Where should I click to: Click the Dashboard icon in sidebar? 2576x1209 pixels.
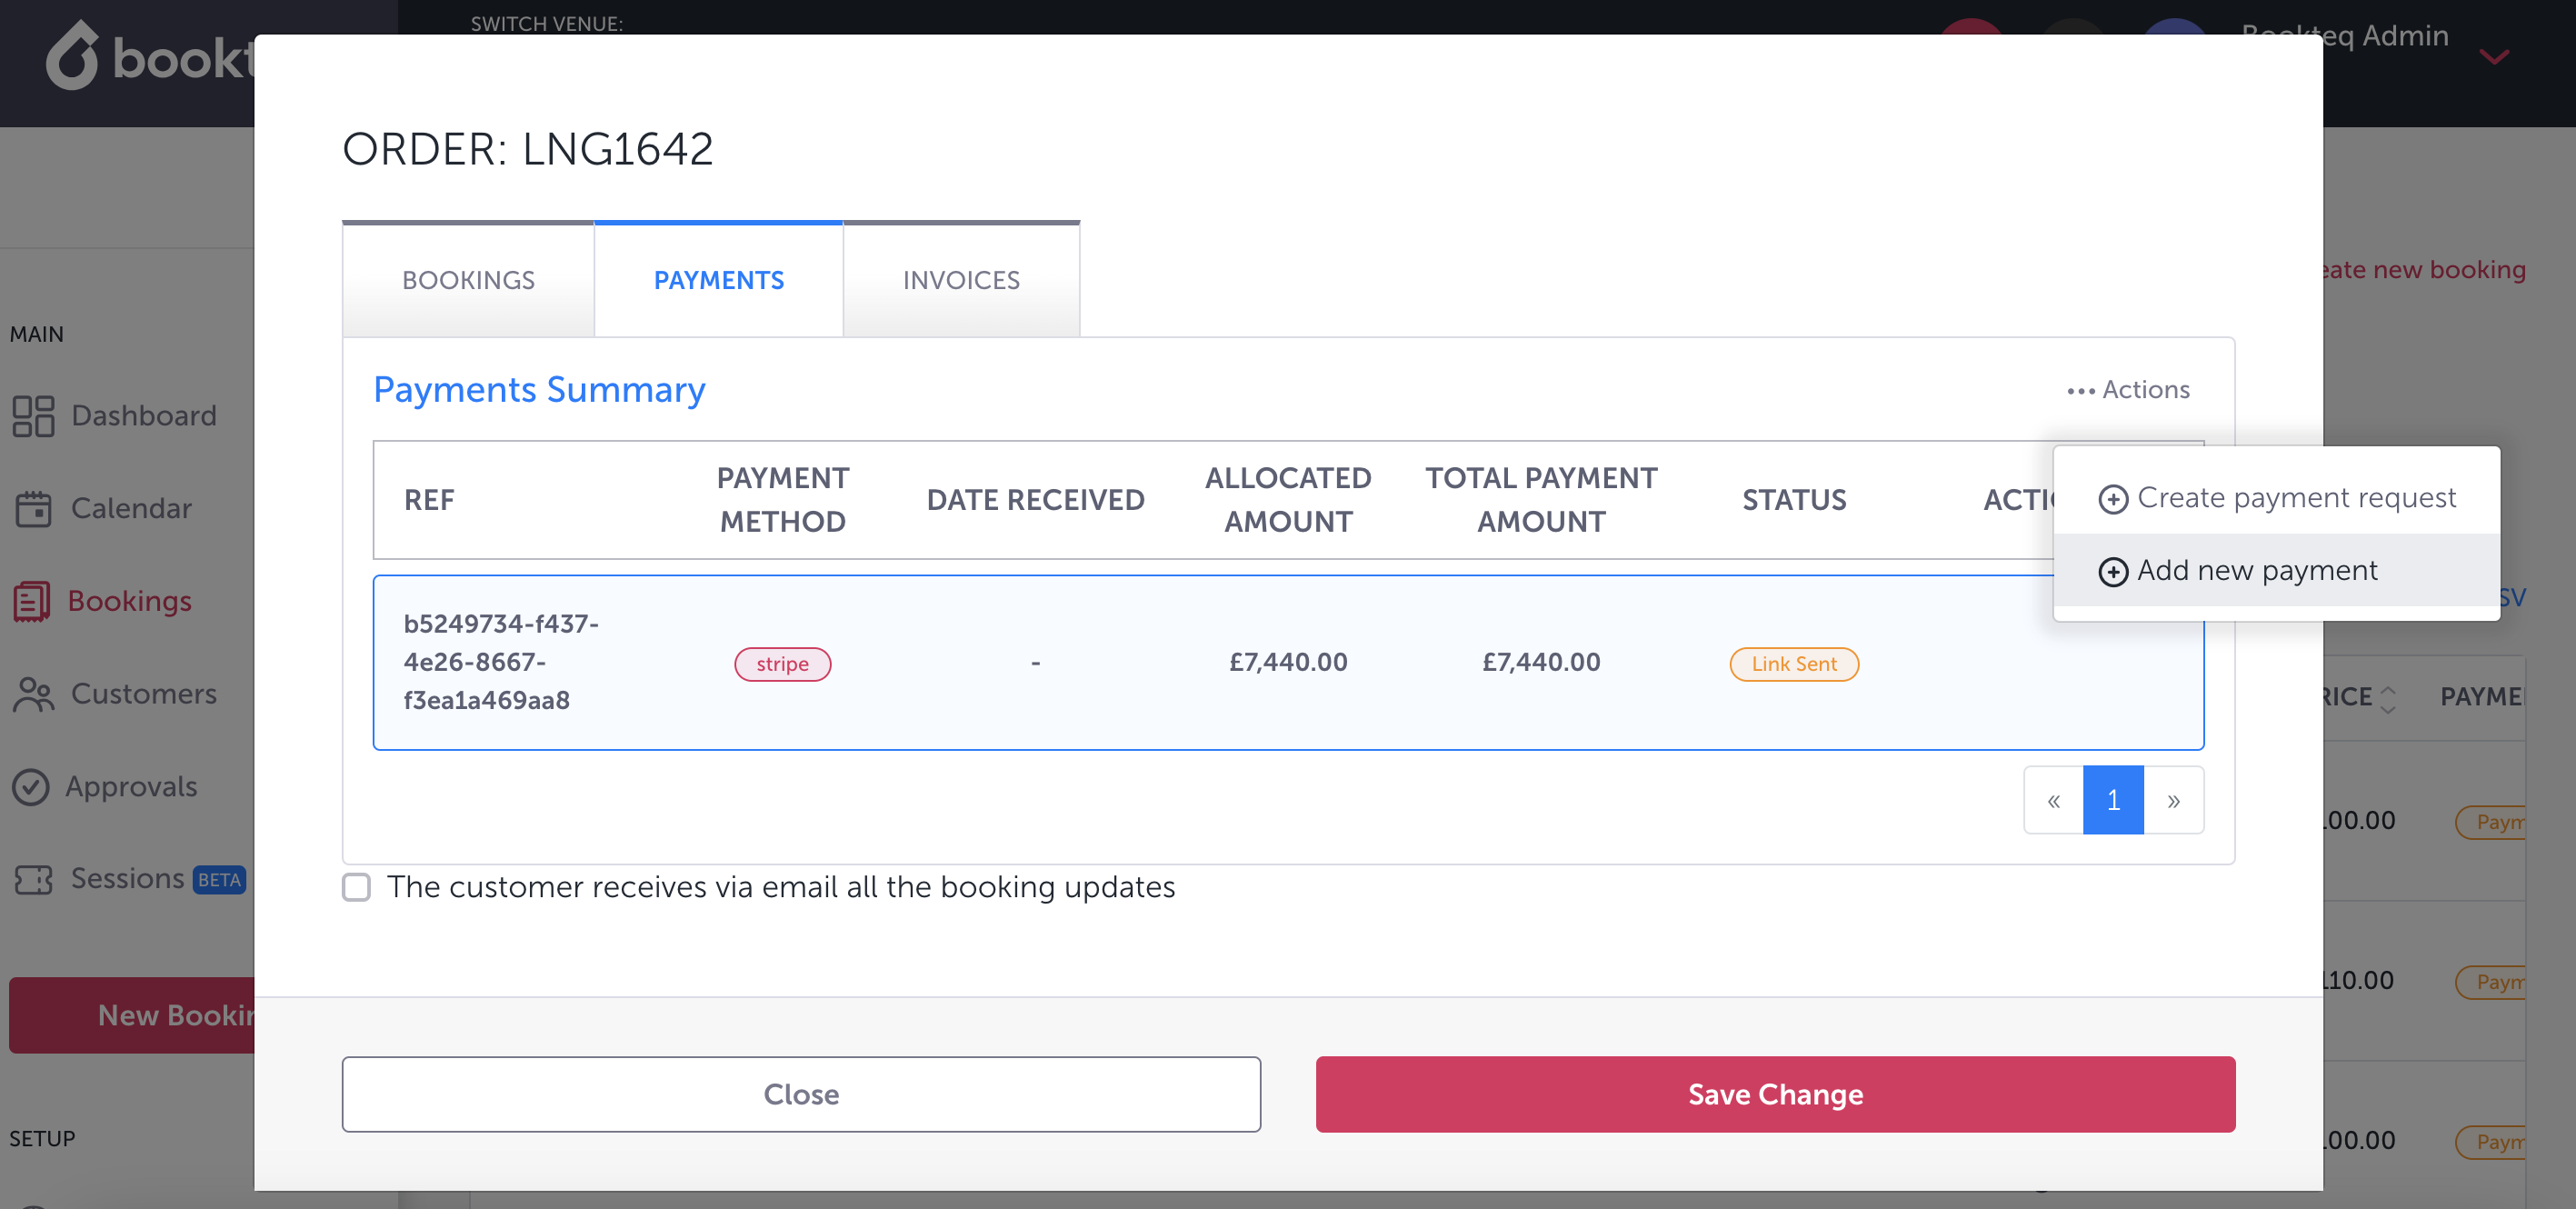[33, 416]
